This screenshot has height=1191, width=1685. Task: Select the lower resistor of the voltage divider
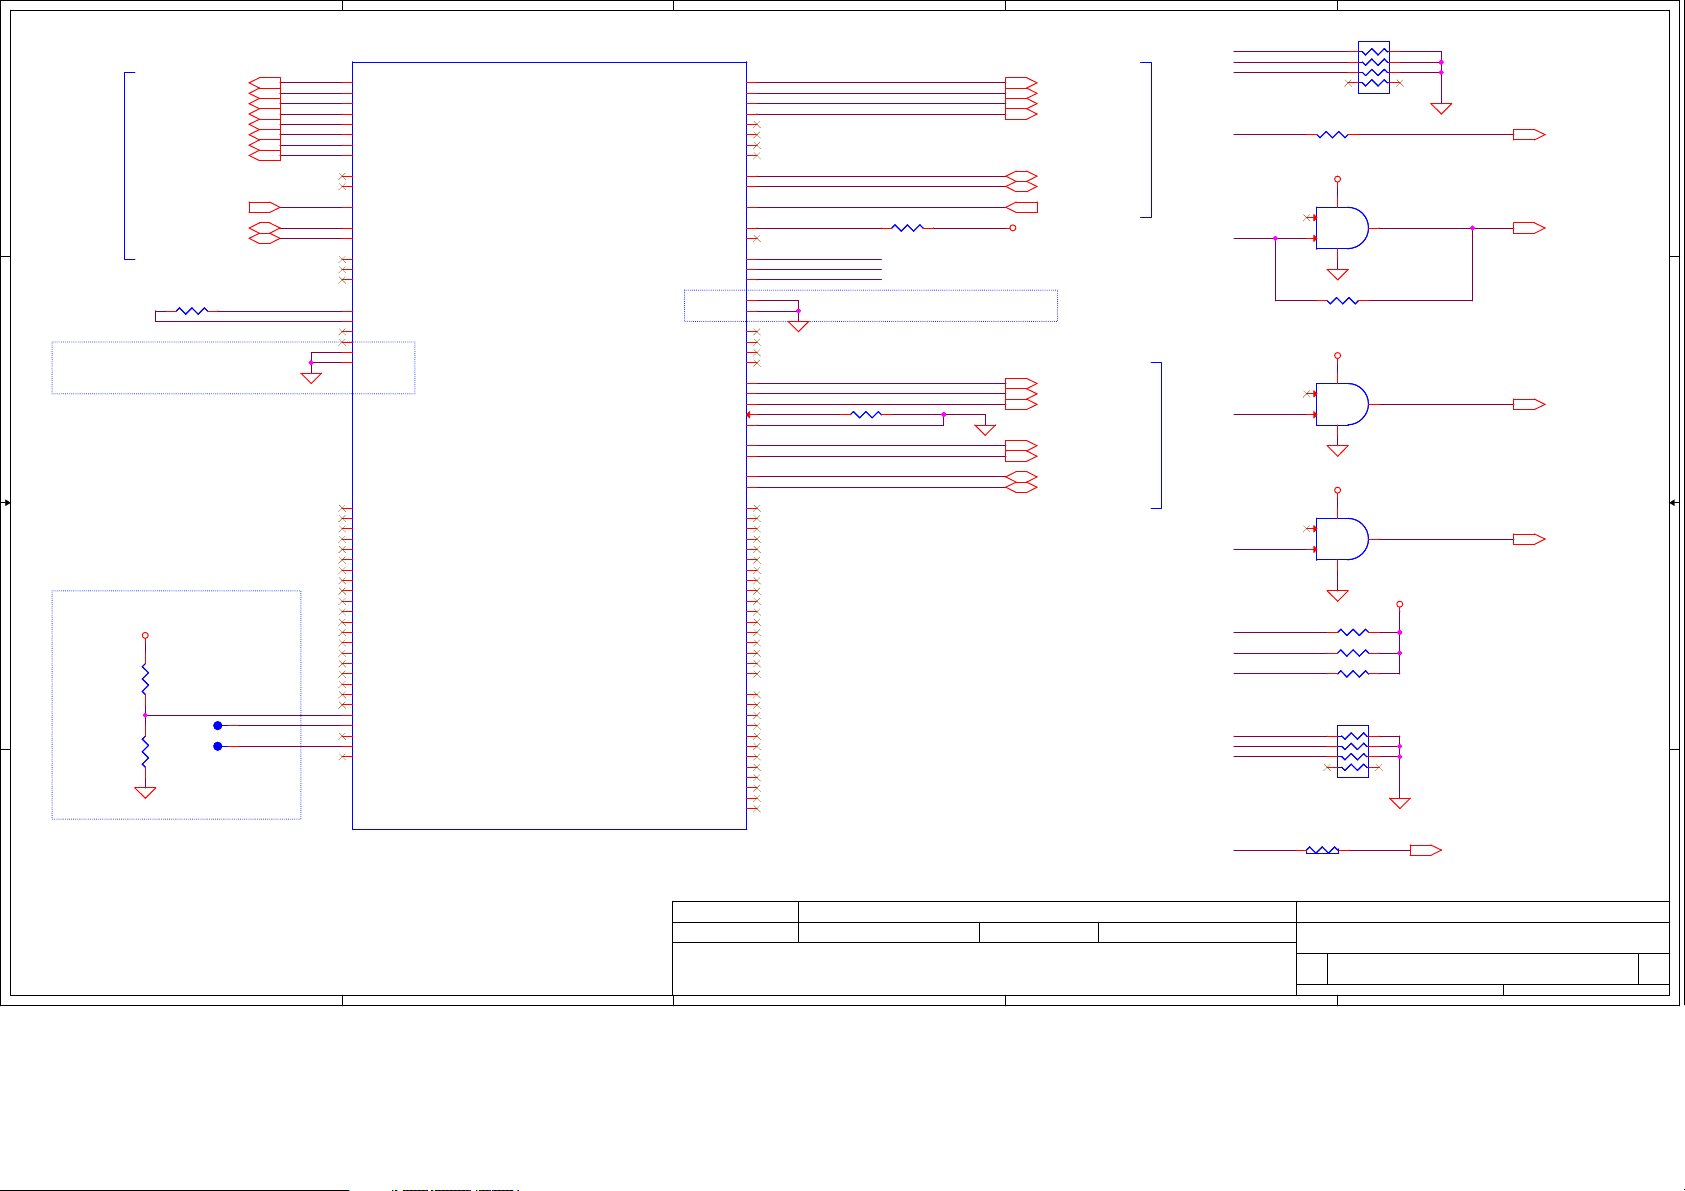point(145,751)
